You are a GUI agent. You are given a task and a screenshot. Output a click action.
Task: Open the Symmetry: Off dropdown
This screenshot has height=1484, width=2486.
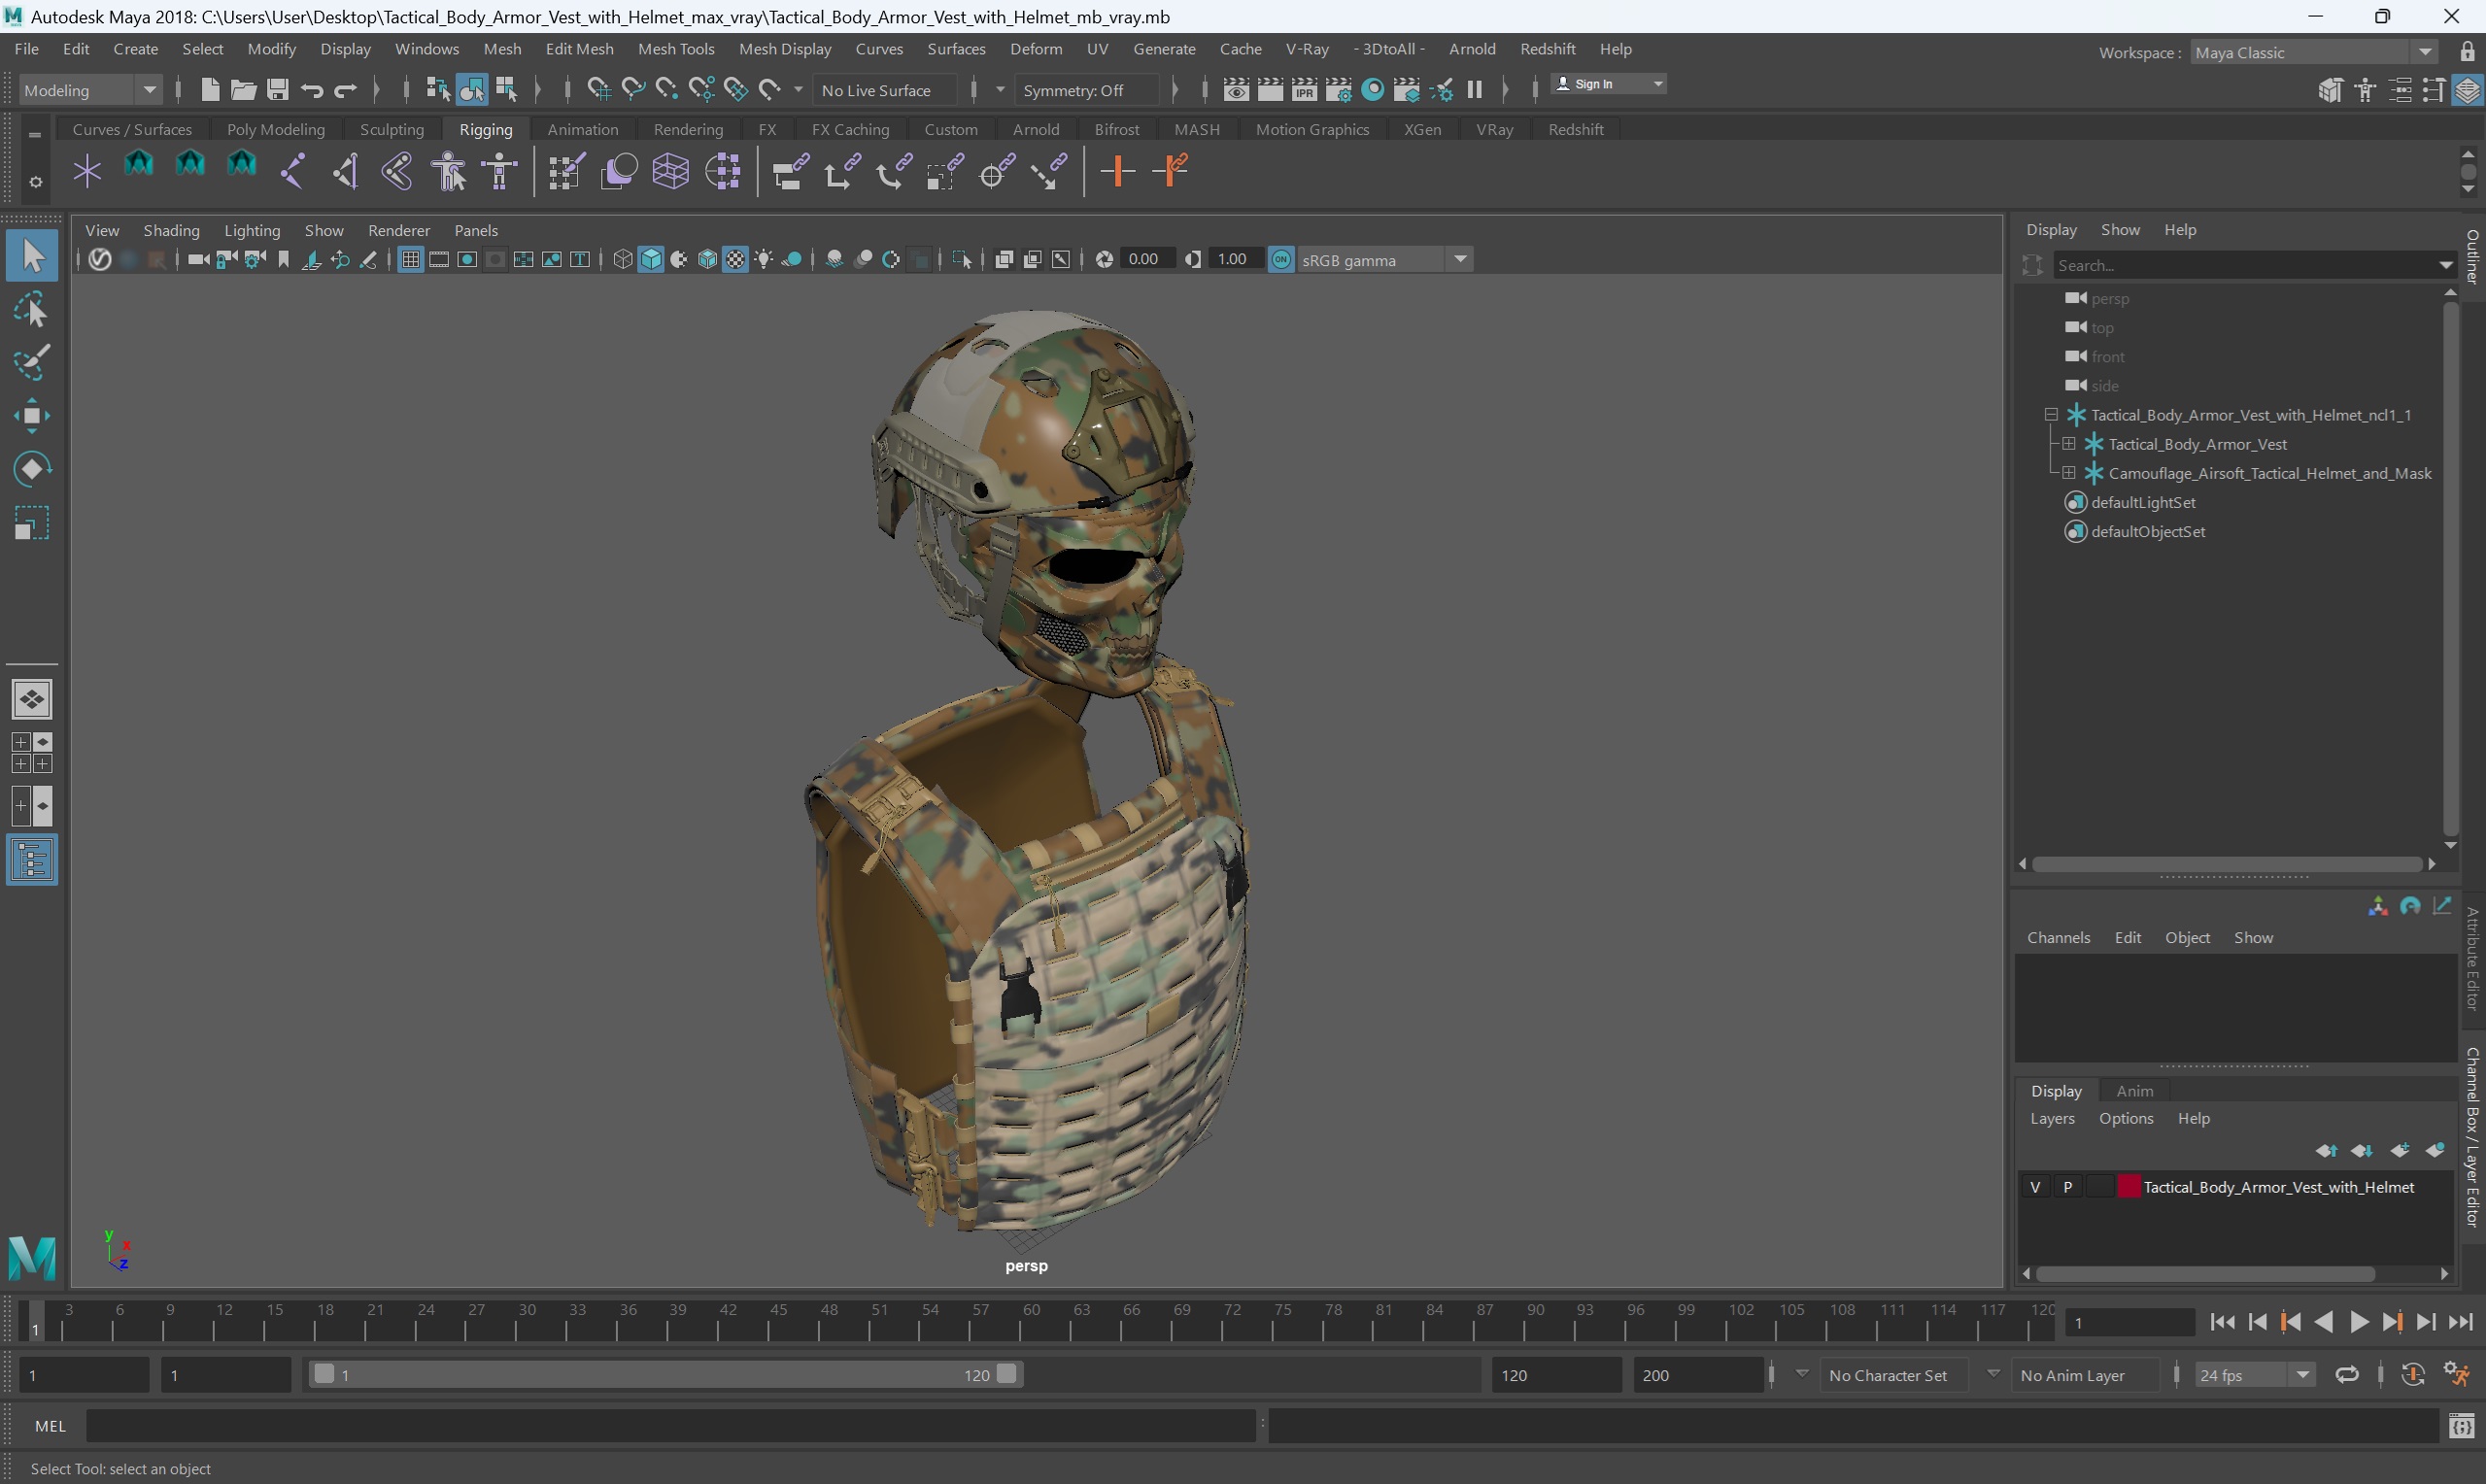tap(1086, 90)
